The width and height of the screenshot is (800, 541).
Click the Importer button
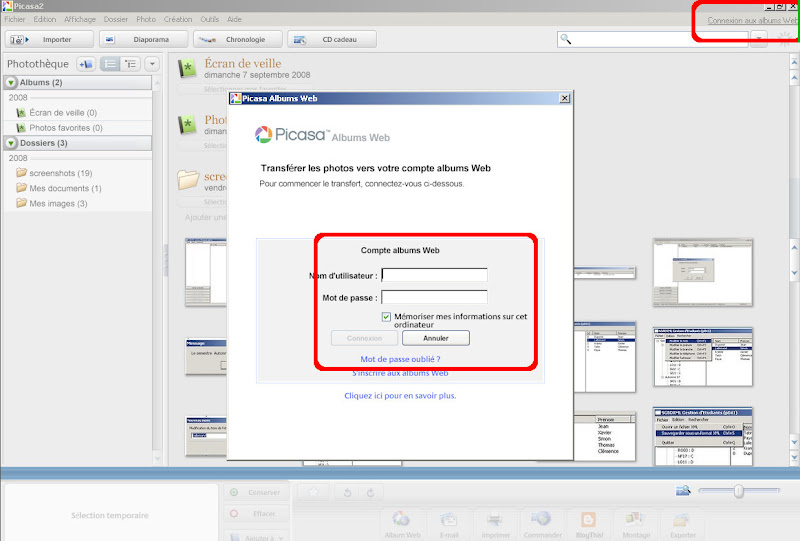pos(49,39)
